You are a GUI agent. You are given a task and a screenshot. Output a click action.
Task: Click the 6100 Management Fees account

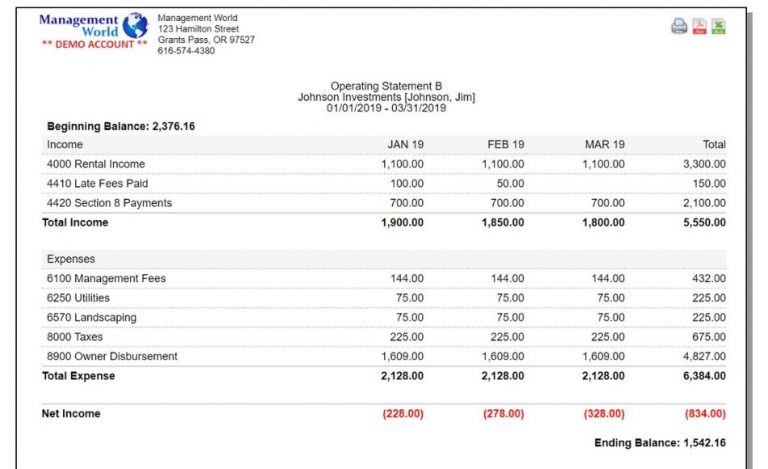pyautogui.click(x=106, y=279)
